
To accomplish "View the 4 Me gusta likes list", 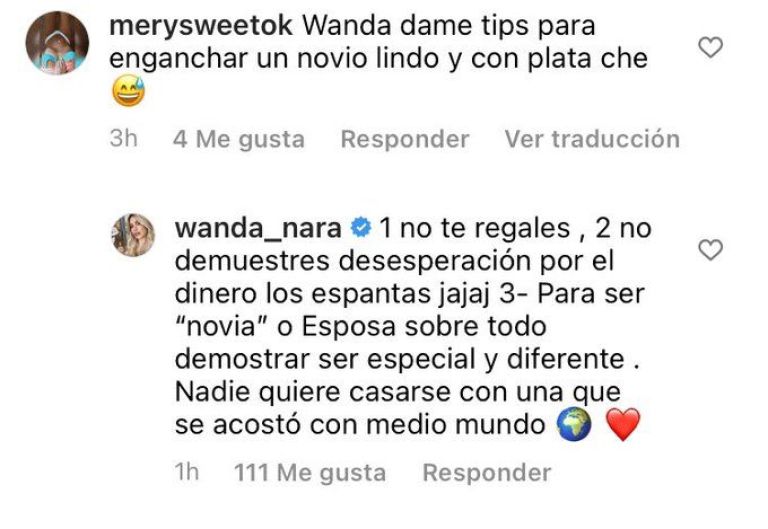I will (239, 139).
